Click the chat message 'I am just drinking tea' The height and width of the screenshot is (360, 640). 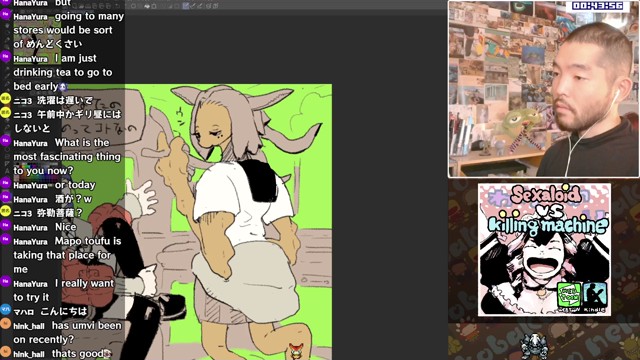click(x=63, y=72)
